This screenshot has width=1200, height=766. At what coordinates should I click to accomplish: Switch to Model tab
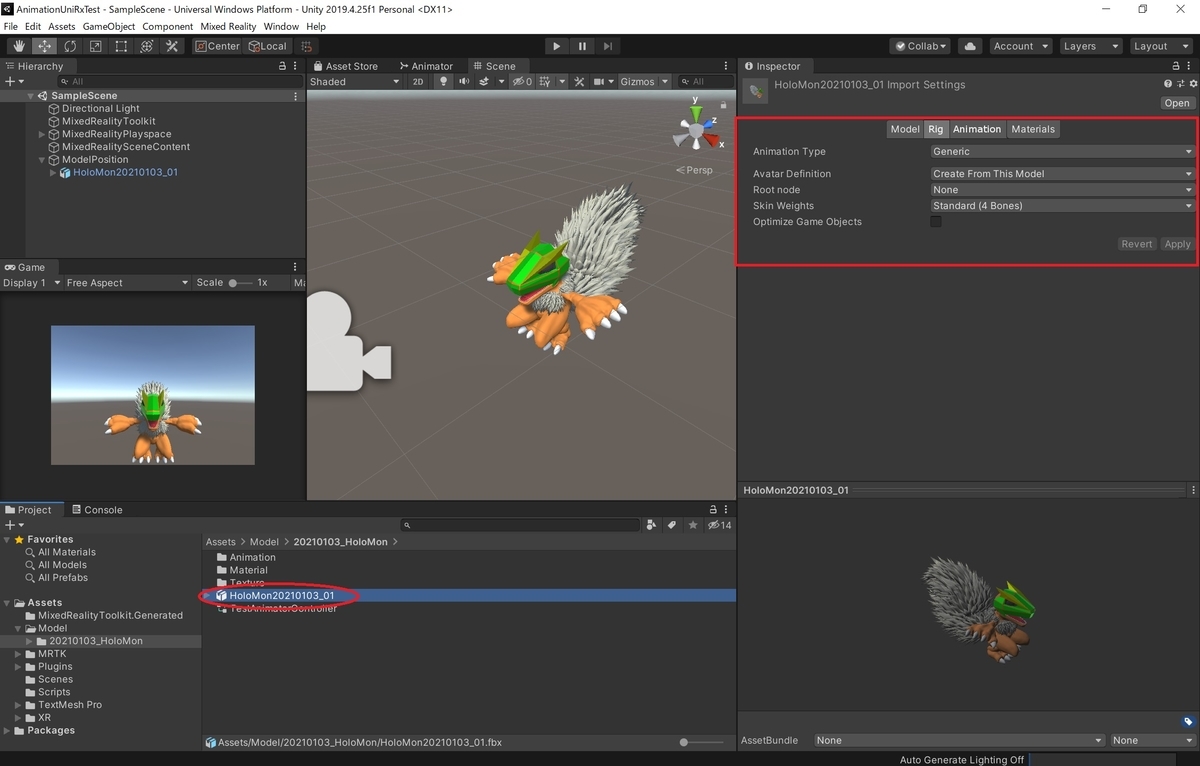point(905,129)
